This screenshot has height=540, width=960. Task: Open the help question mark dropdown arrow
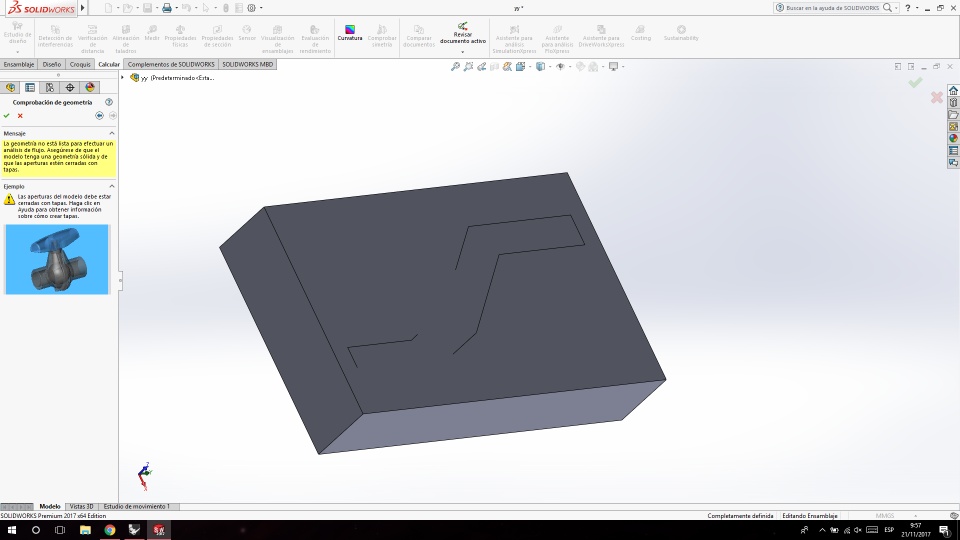click(x=917, y=8)
